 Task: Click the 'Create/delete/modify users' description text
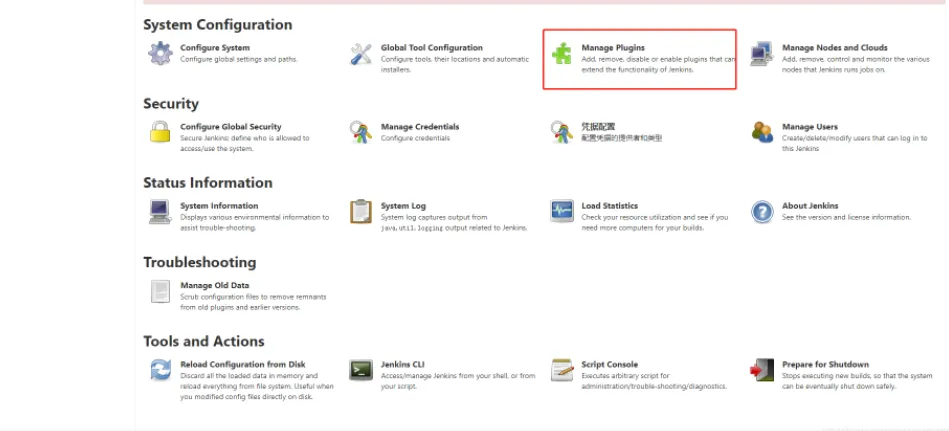point(855,143)
